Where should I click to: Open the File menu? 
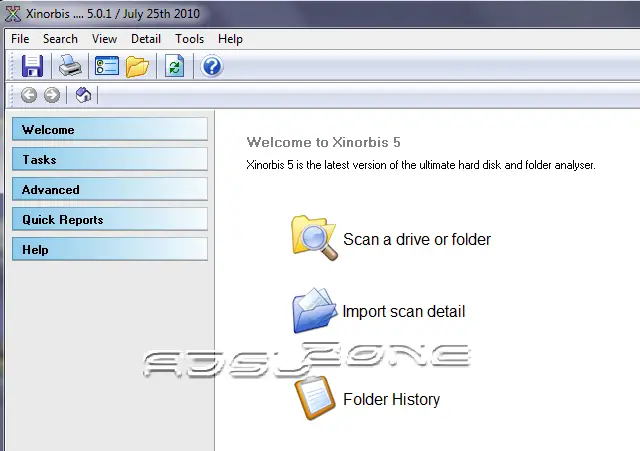(20, 39)
